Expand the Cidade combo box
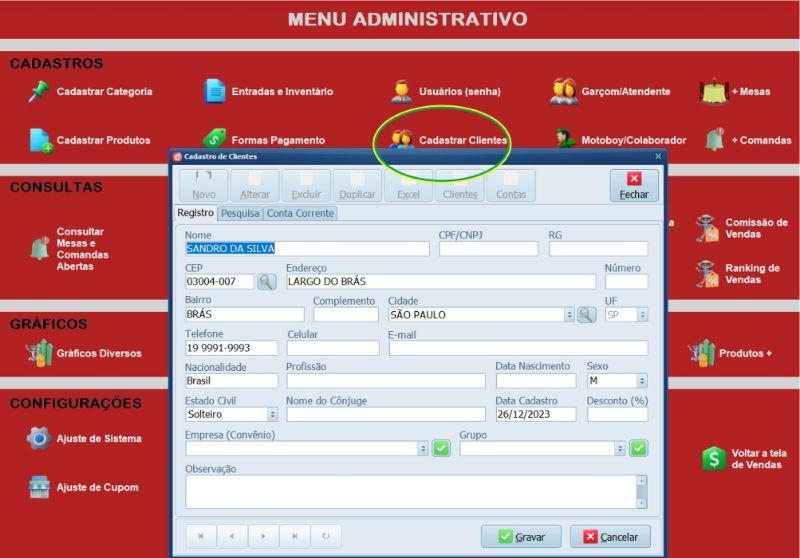800x558 pixels. point(569,315)
